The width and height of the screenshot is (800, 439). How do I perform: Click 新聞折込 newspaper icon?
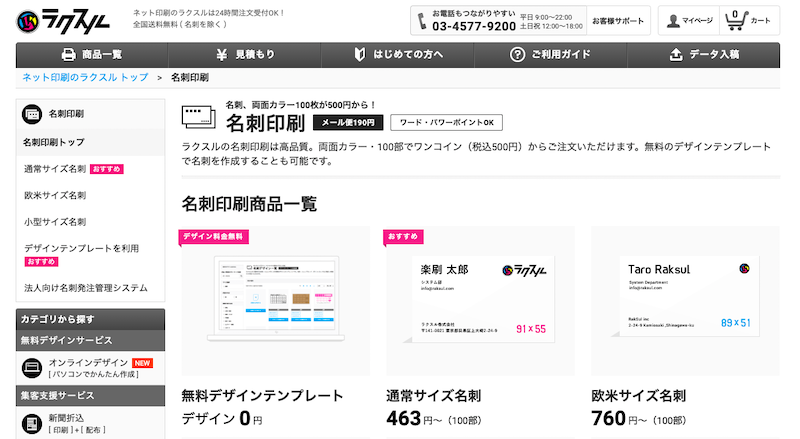coord(32,424)
